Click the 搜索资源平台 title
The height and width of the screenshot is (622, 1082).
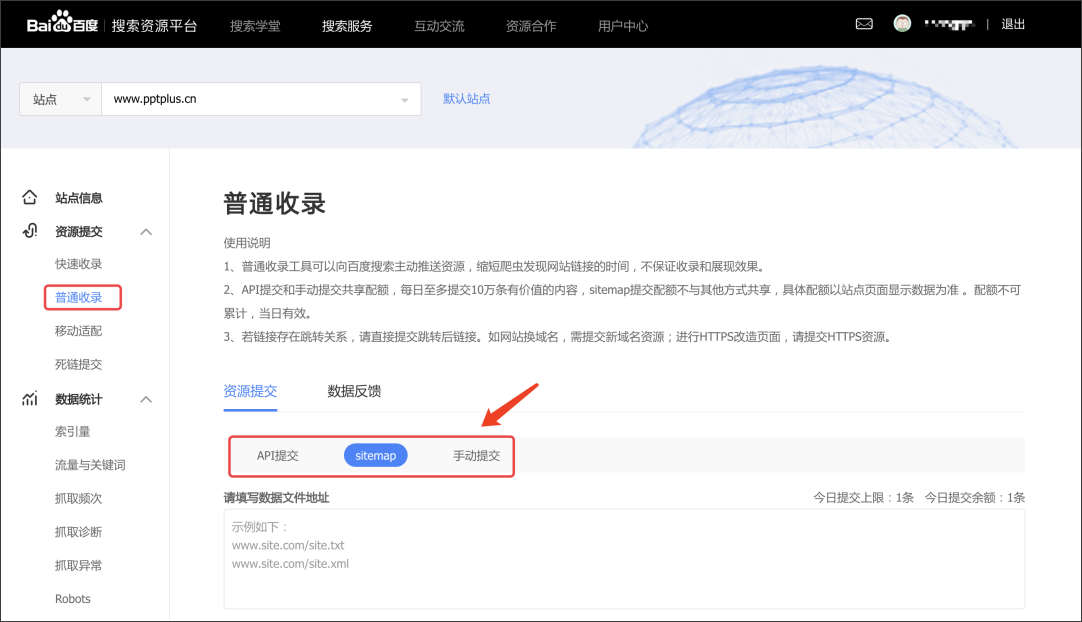(155, 26)
